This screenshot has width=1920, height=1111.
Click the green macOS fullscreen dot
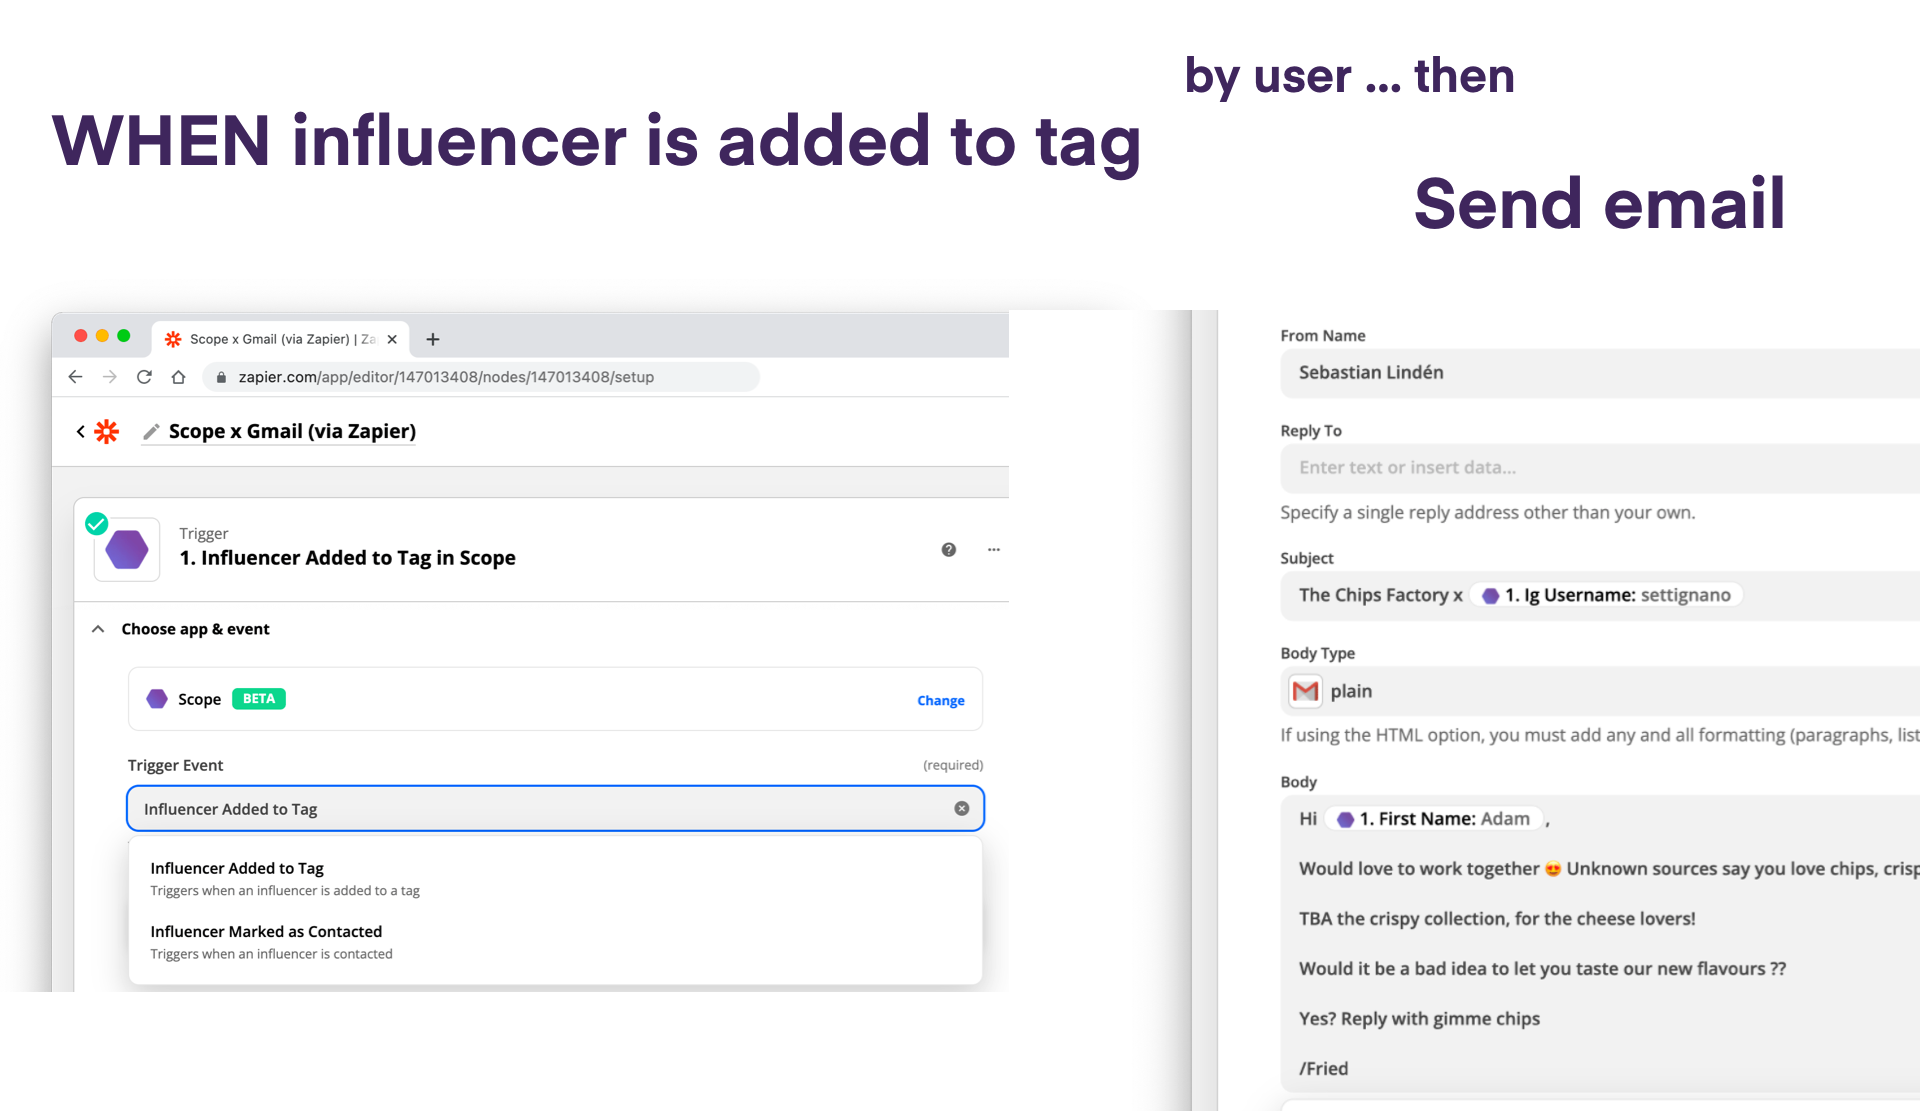click(124, 336)
